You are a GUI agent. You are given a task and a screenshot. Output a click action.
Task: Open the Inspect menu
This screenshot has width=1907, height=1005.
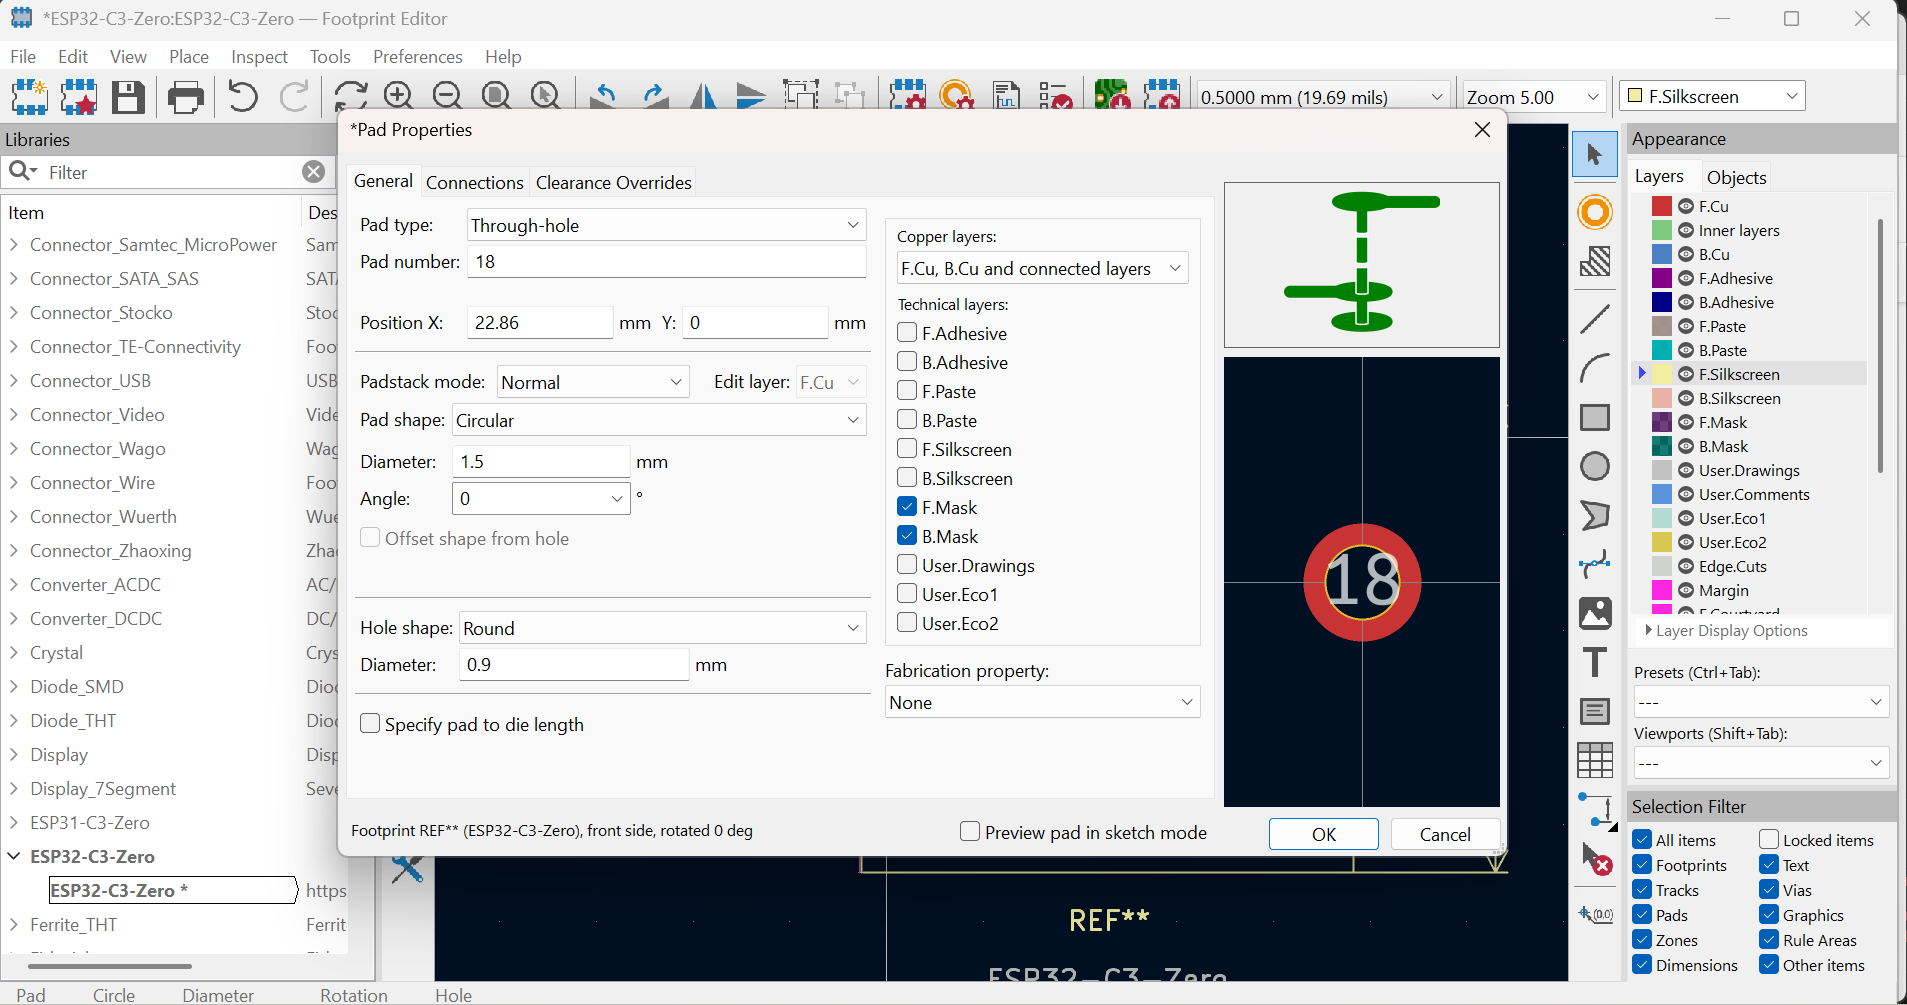pyautogui.click(x=259, y=57)
